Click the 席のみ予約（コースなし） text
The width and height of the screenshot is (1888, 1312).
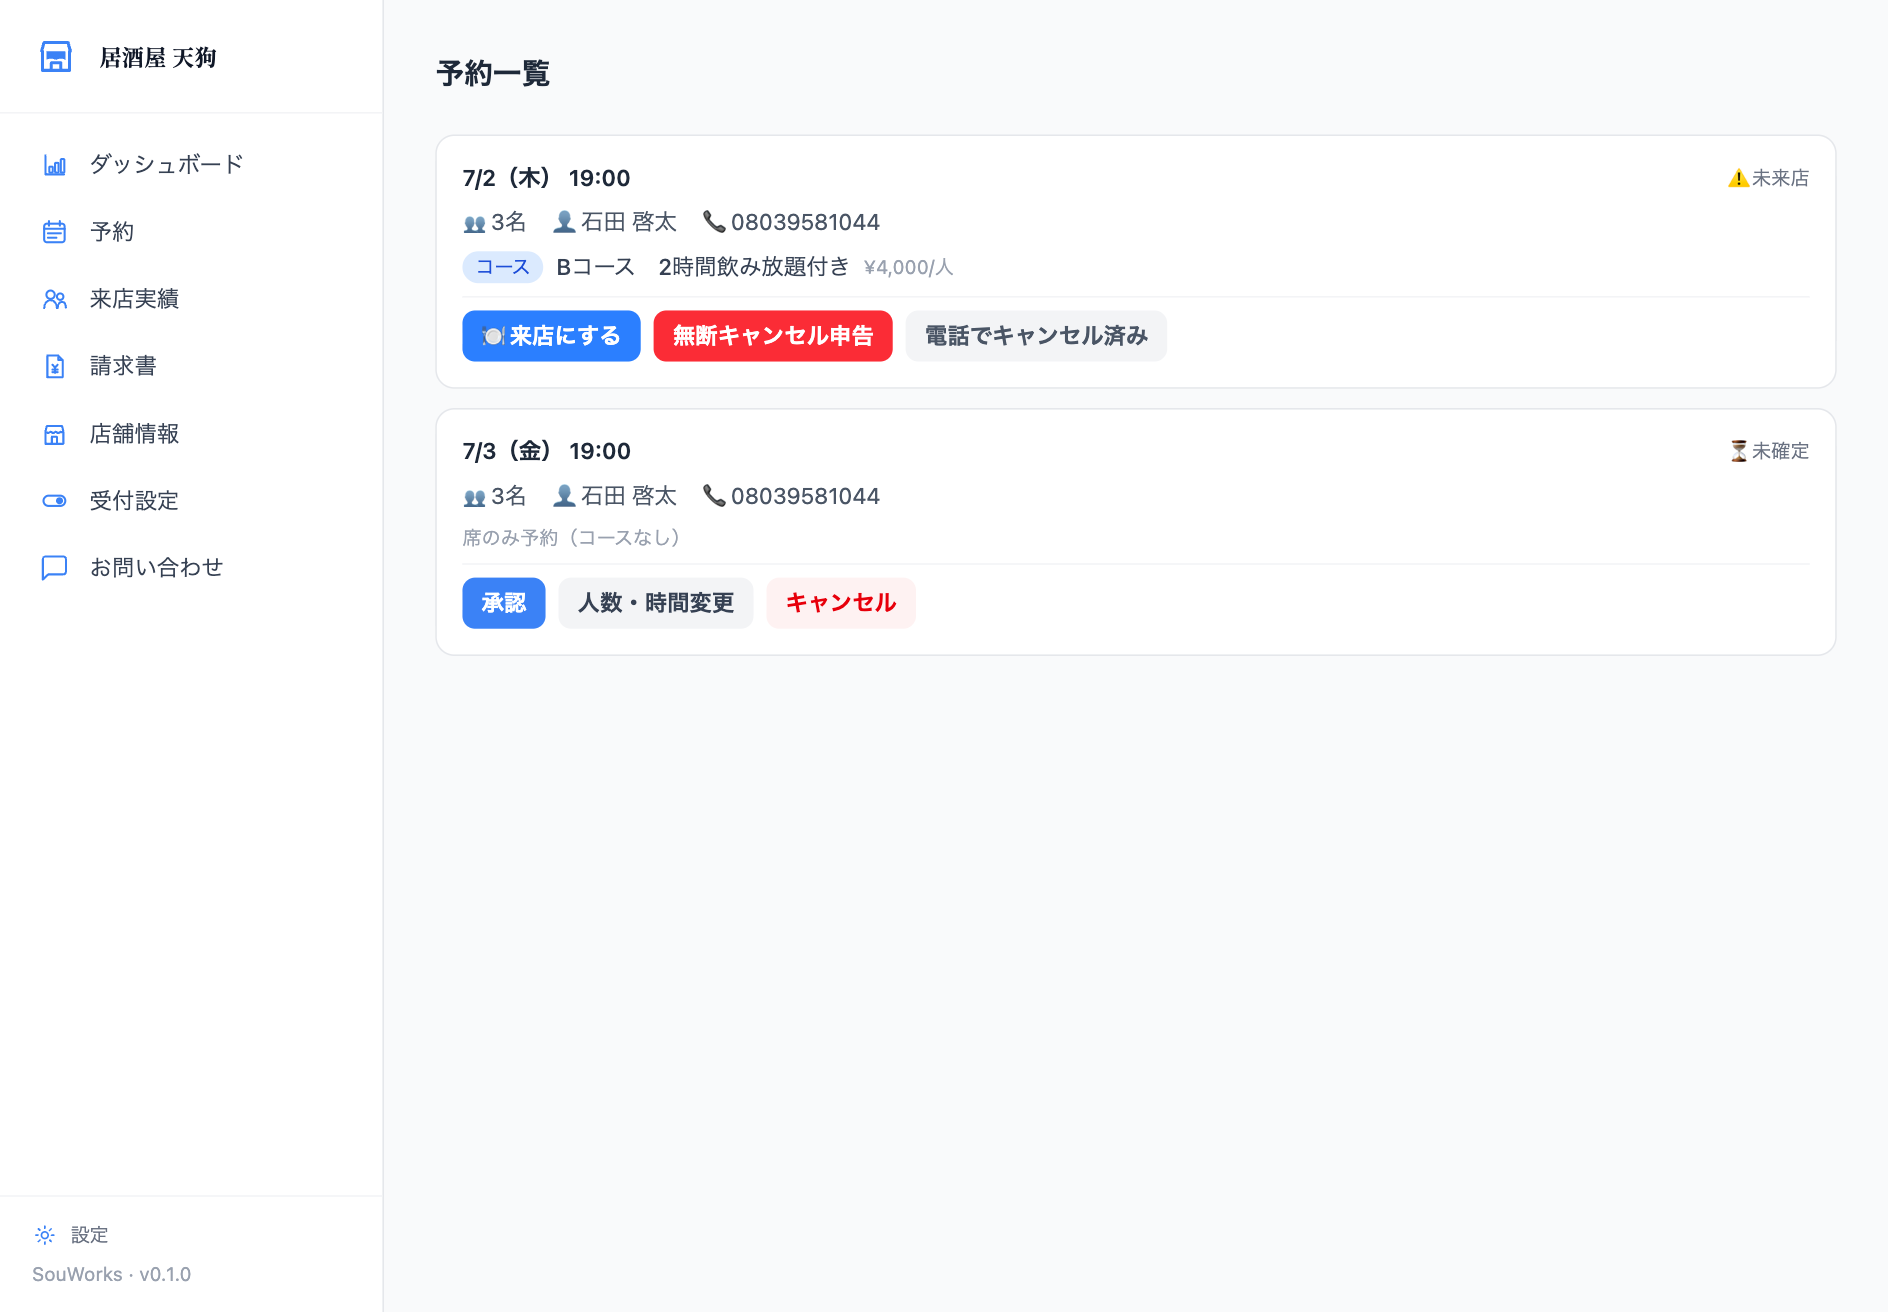[572, 538]
